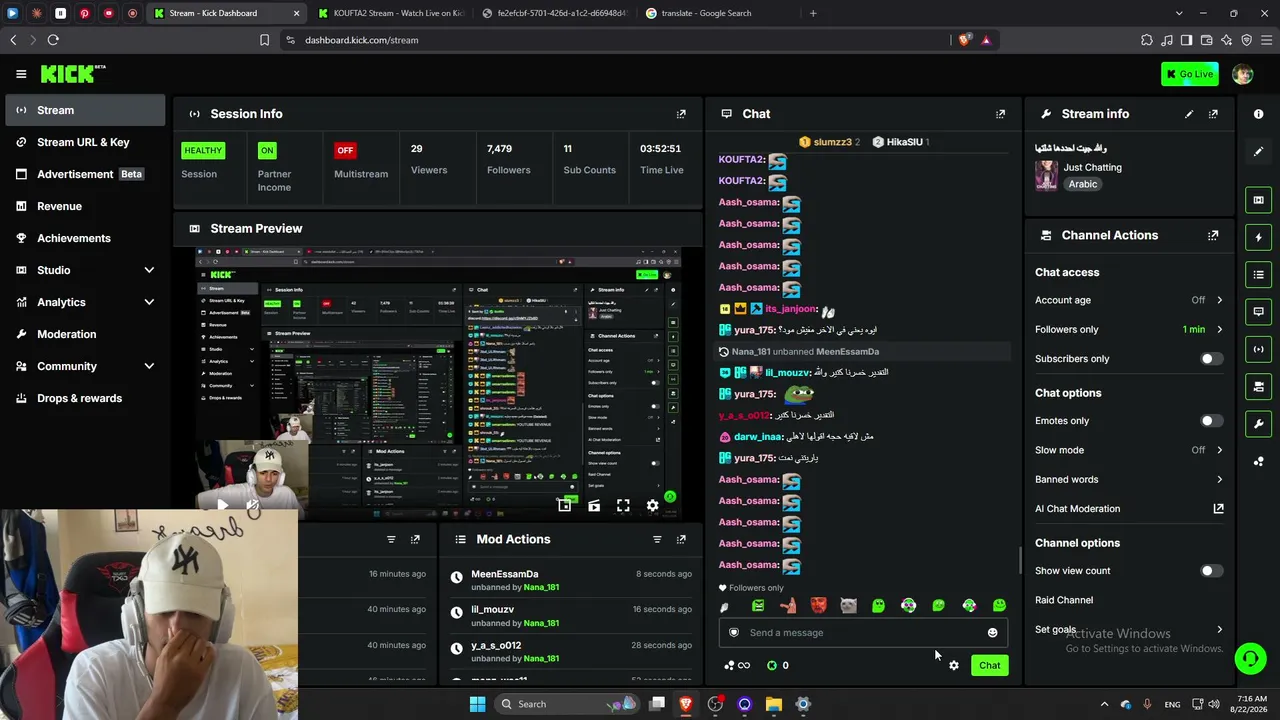This screenshot has height=720, width=1280.
Task: Pop out the Stream info panel
Action: tap(1213, 114)
